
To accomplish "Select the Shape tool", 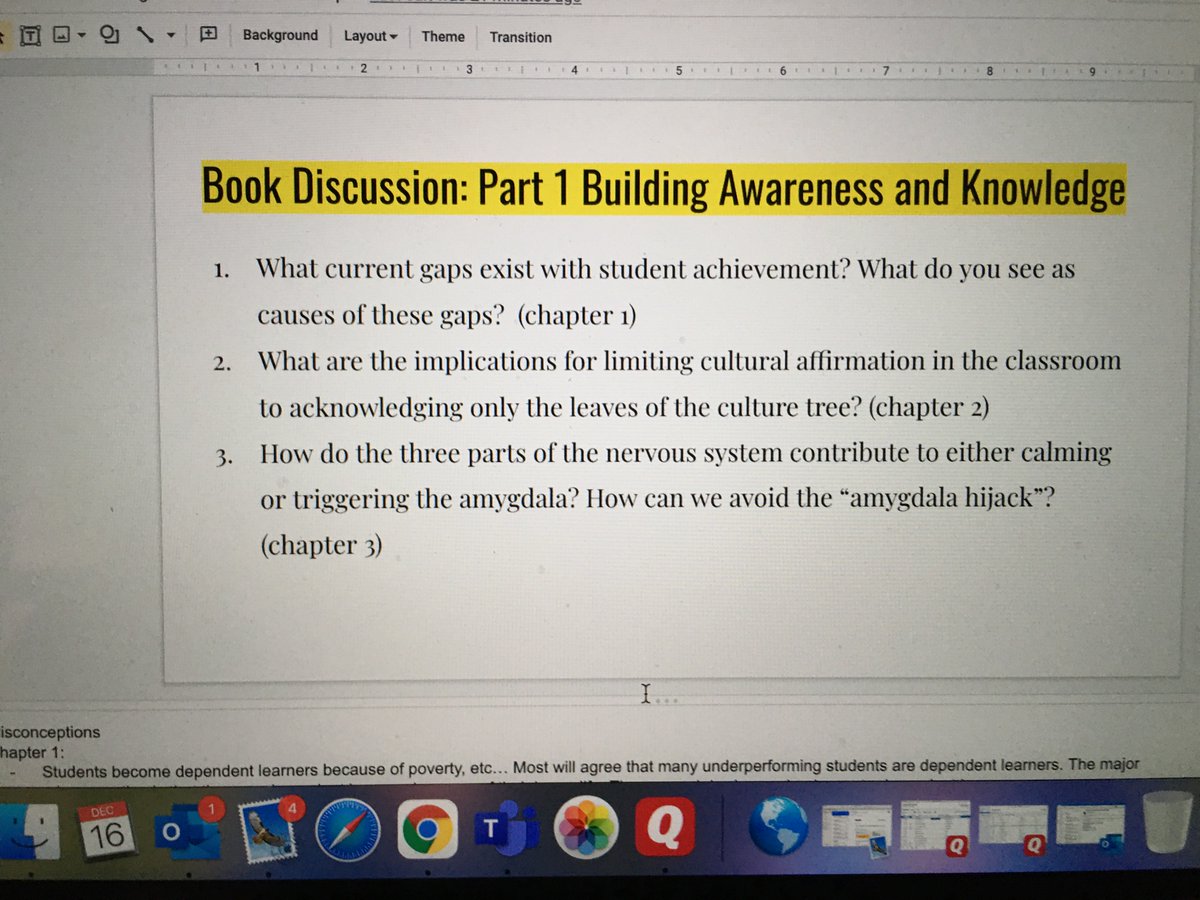I will (111, 36).
